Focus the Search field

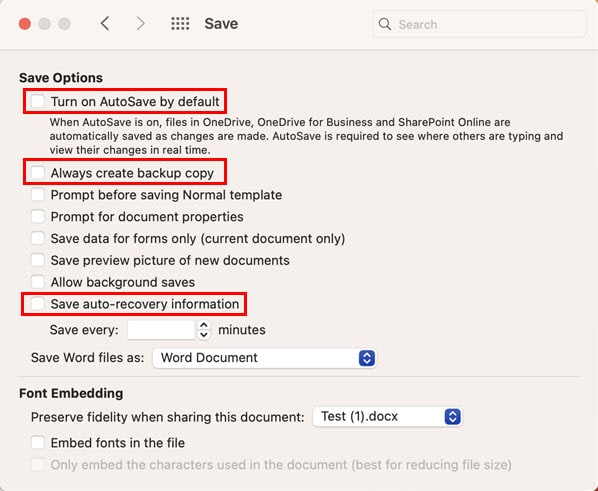[479, 24]
